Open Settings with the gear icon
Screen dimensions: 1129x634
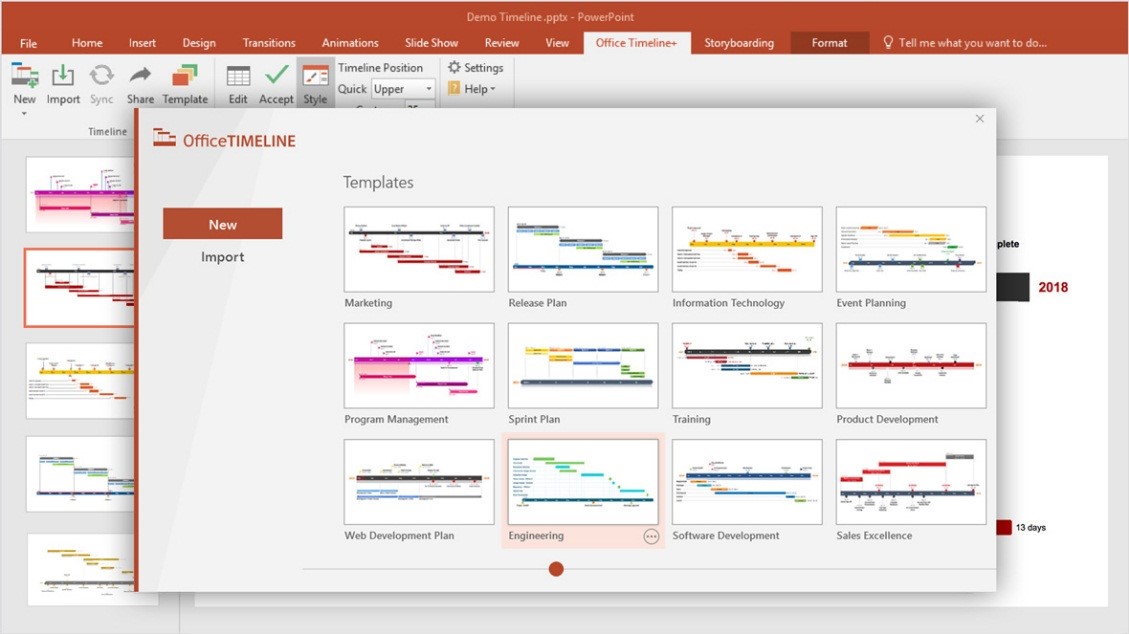[x=454, y=67]
